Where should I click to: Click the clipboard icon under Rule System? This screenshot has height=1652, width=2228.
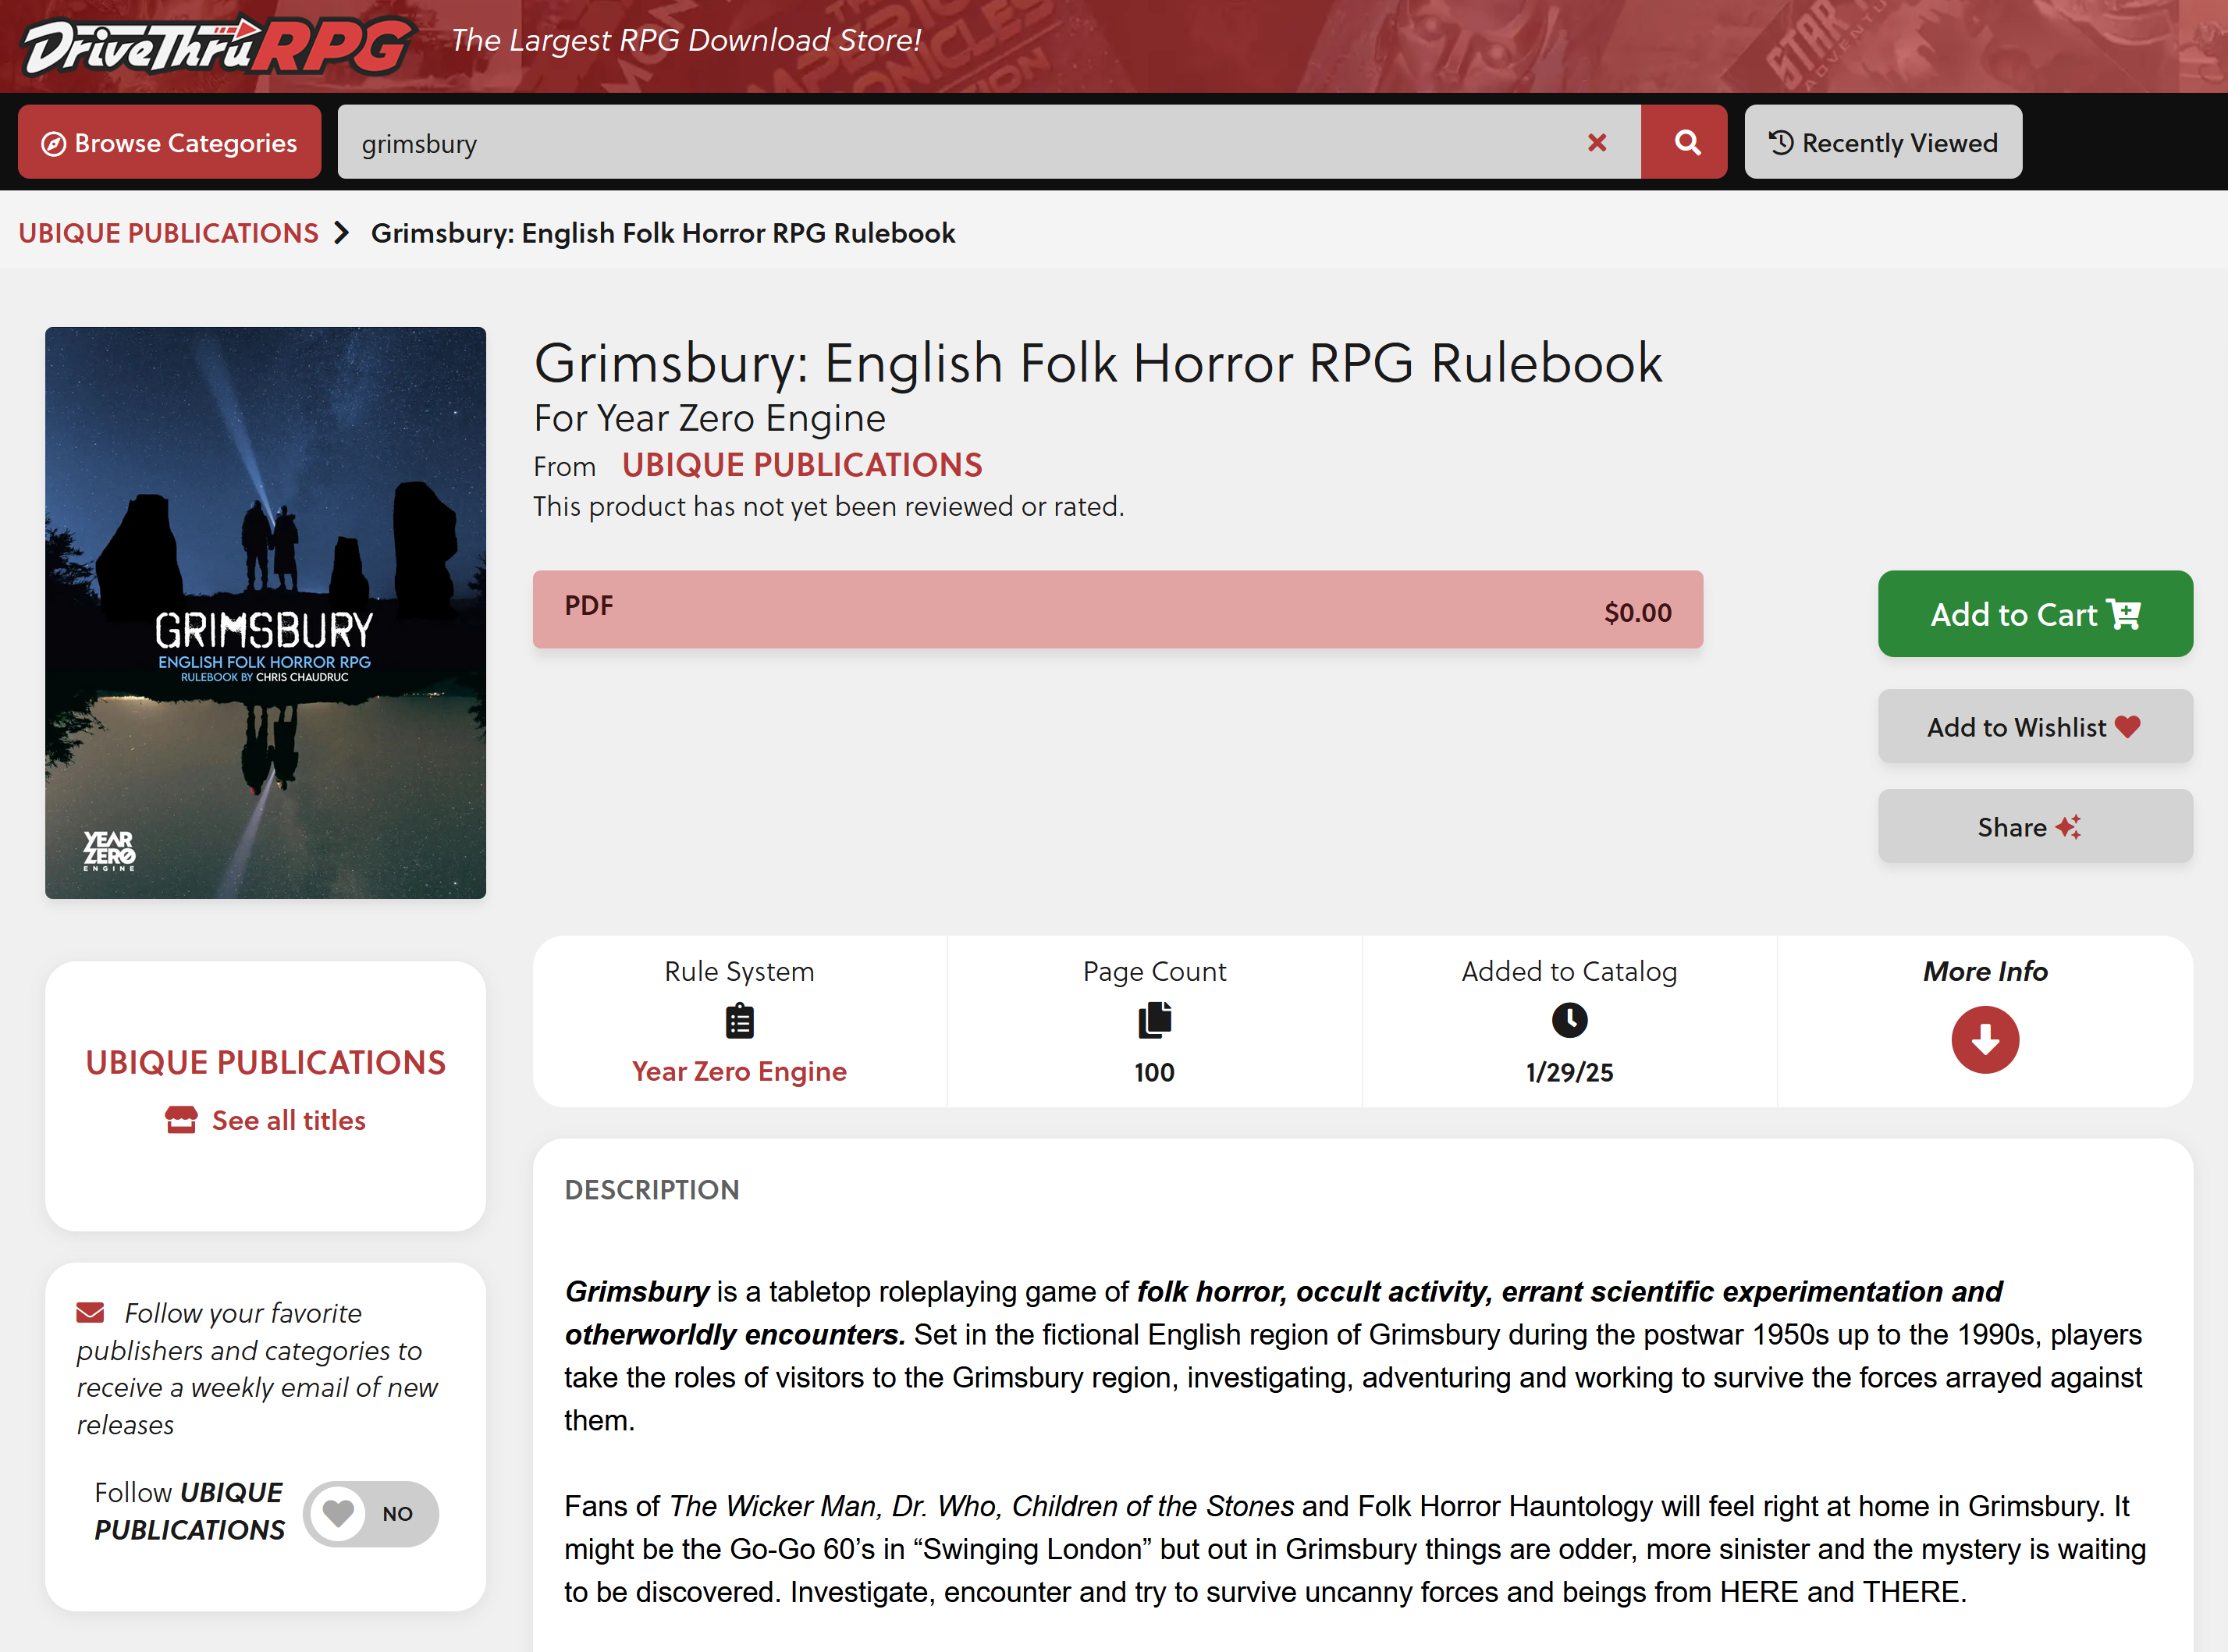coord(739,1021)
